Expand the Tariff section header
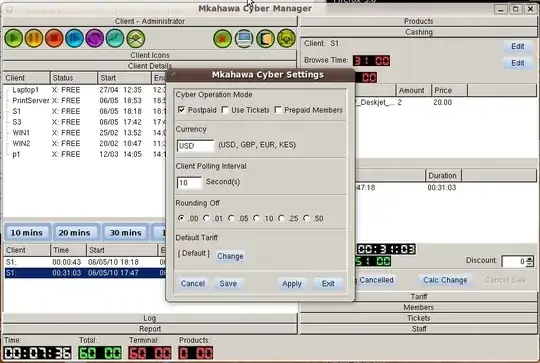Image resolution: width=540 pixels, height=363 pixels. pyautogui.click(x=418, y=296)
